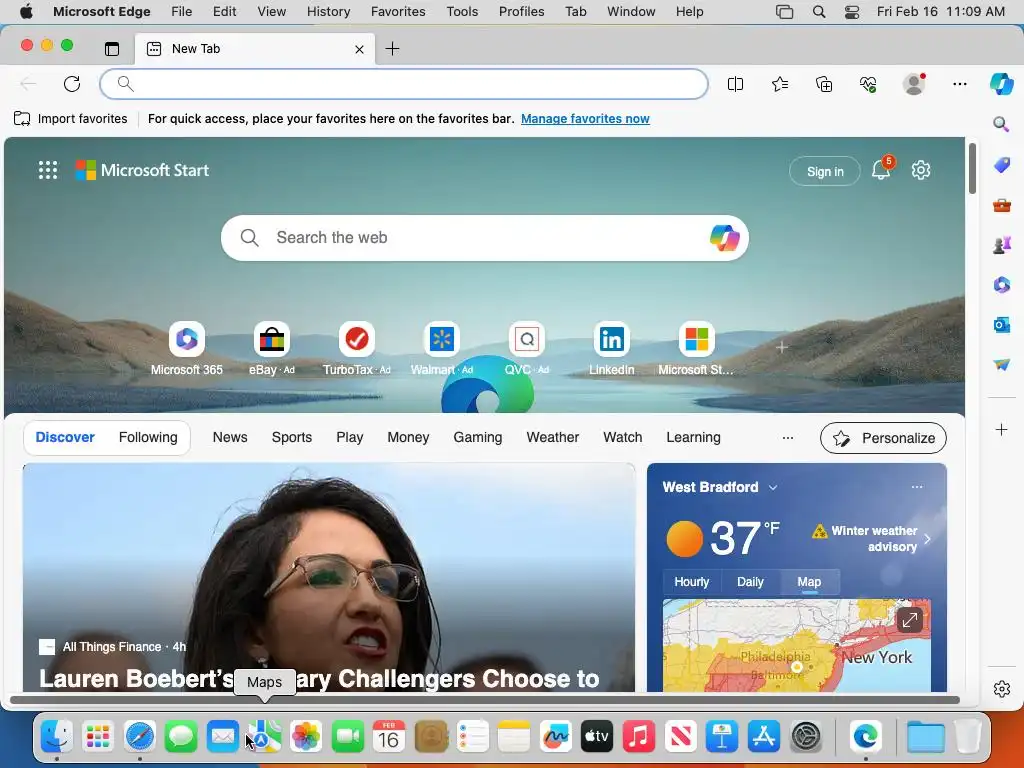Open the Profiles menu in menu bar
This screenshot has height=768, width=1024.
click(521, 12)
